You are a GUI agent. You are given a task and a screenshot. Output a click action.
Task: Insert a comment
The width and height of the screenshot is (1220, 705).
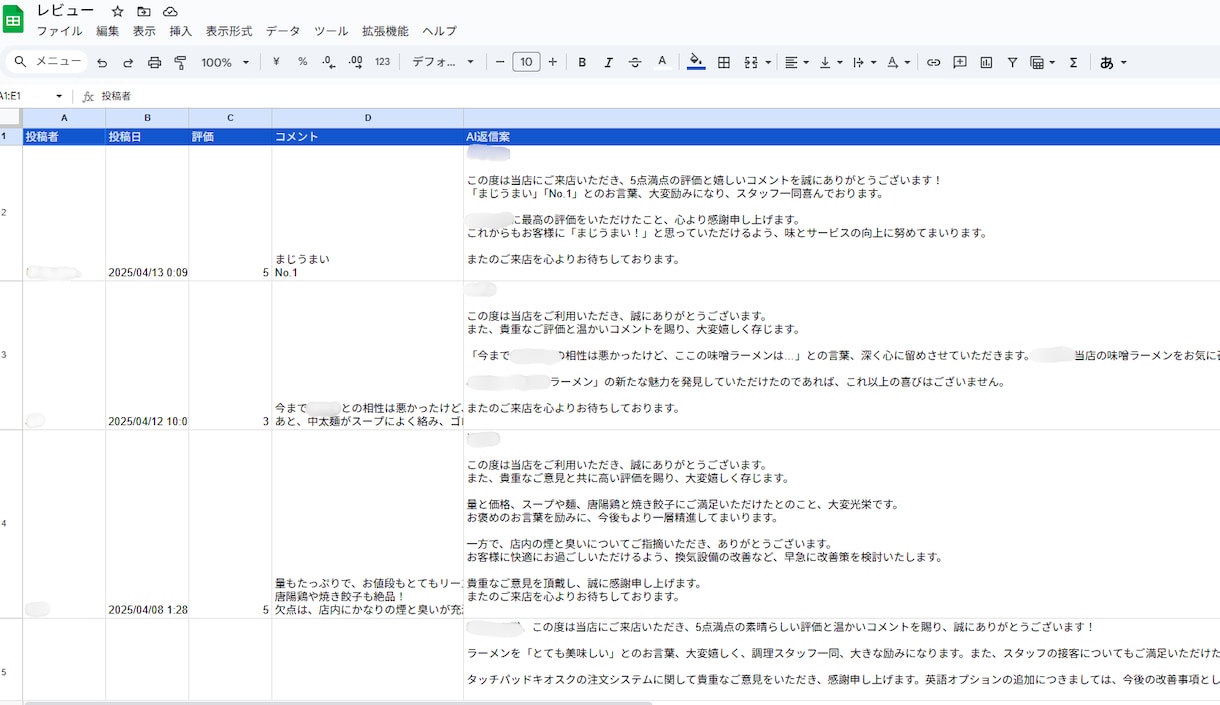[960, 62]
